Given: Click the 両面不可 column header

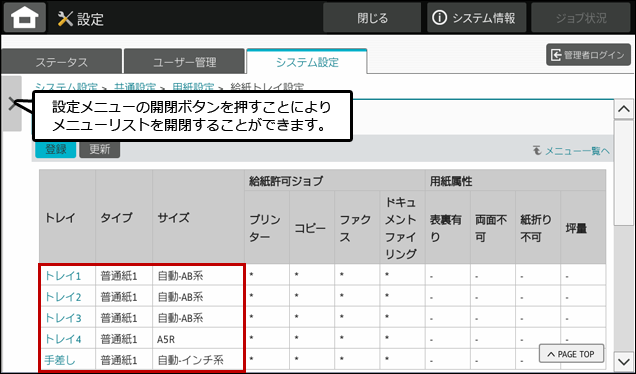Looking at the screenshot, I should coord(493,228).
